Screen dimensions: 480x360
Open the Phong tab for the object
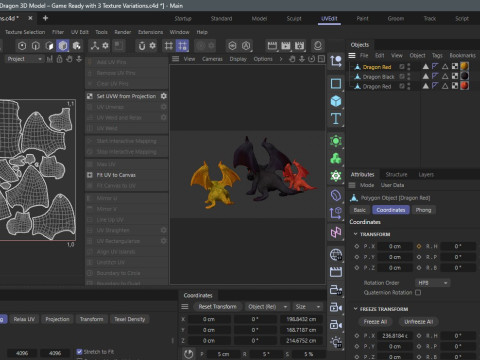[x=423, y=210]
